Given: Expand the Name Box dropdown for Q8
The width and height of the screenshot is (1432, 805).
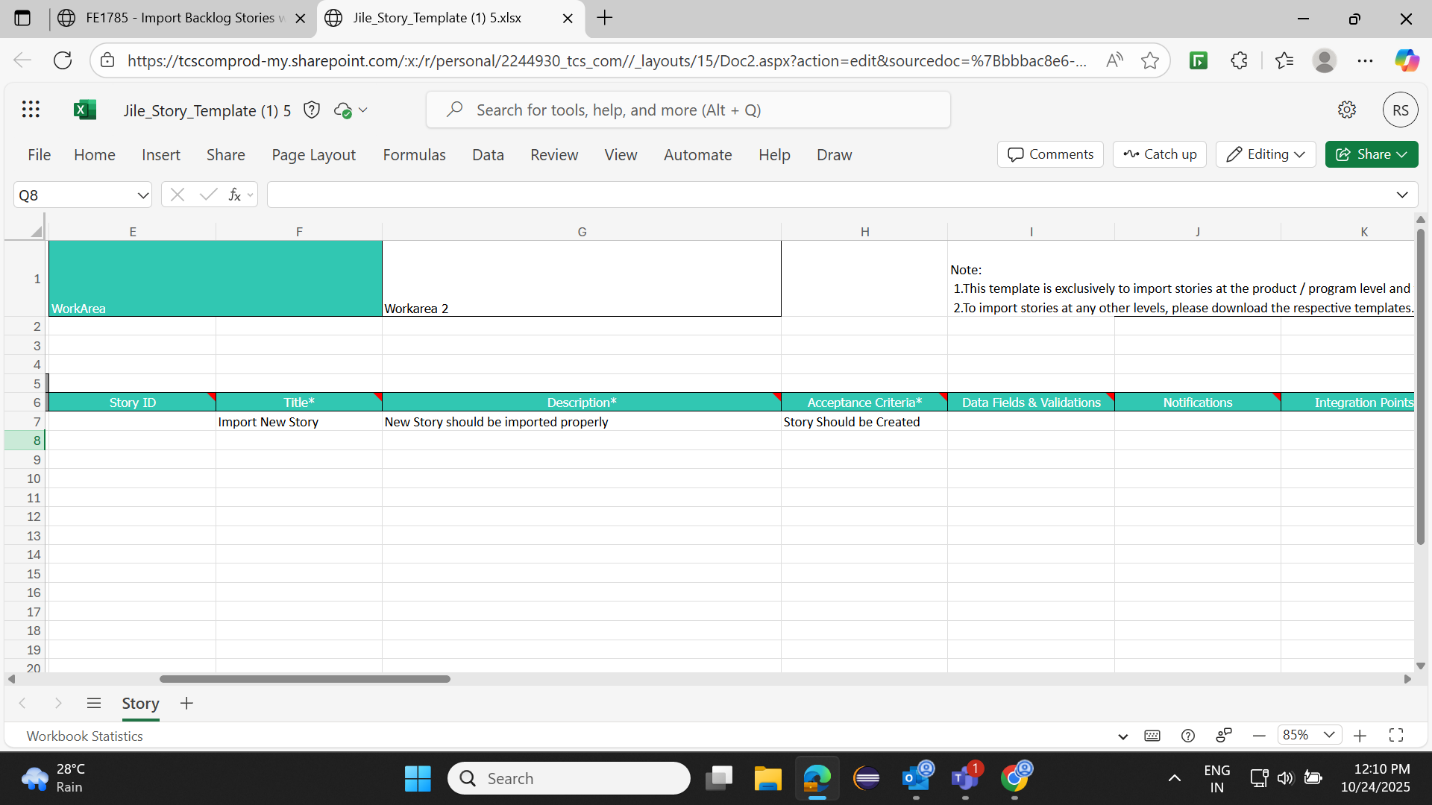Looking at the screenshot, I should (141, 195).
